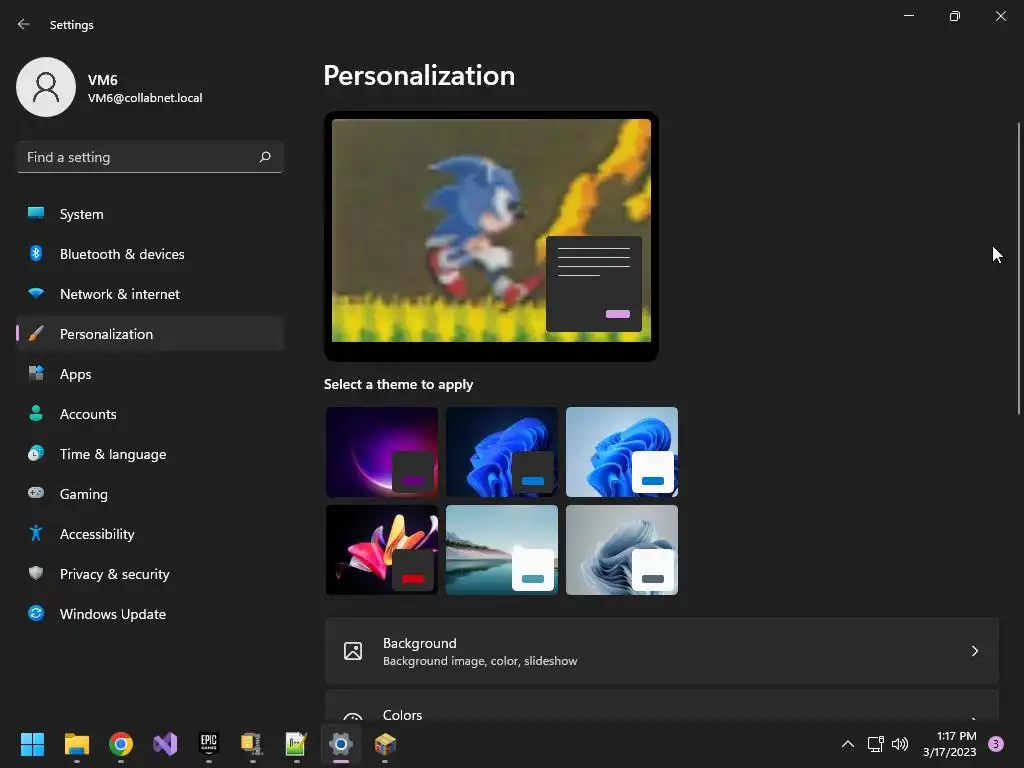This screenshot has width=1024, height=768.
Task: Click the Time & language clock icon
Action: coord(36,453)
